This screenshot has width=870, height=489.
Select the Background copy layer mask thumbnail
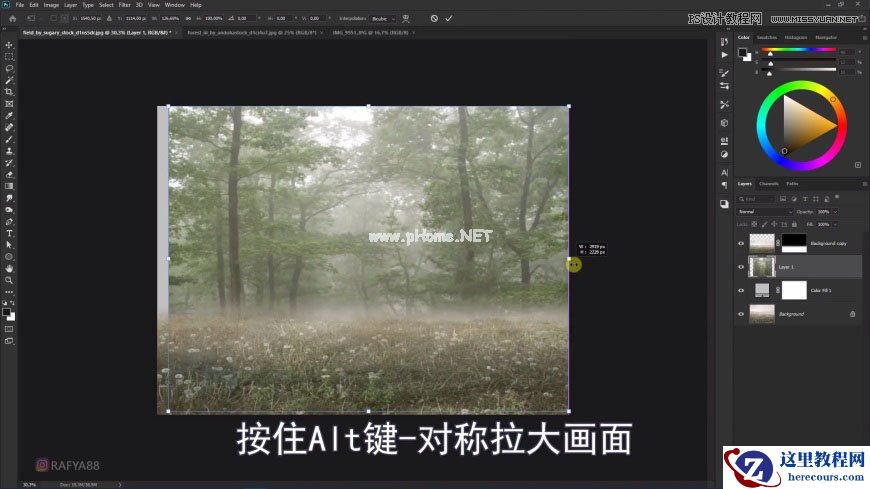tap(794, 243)
